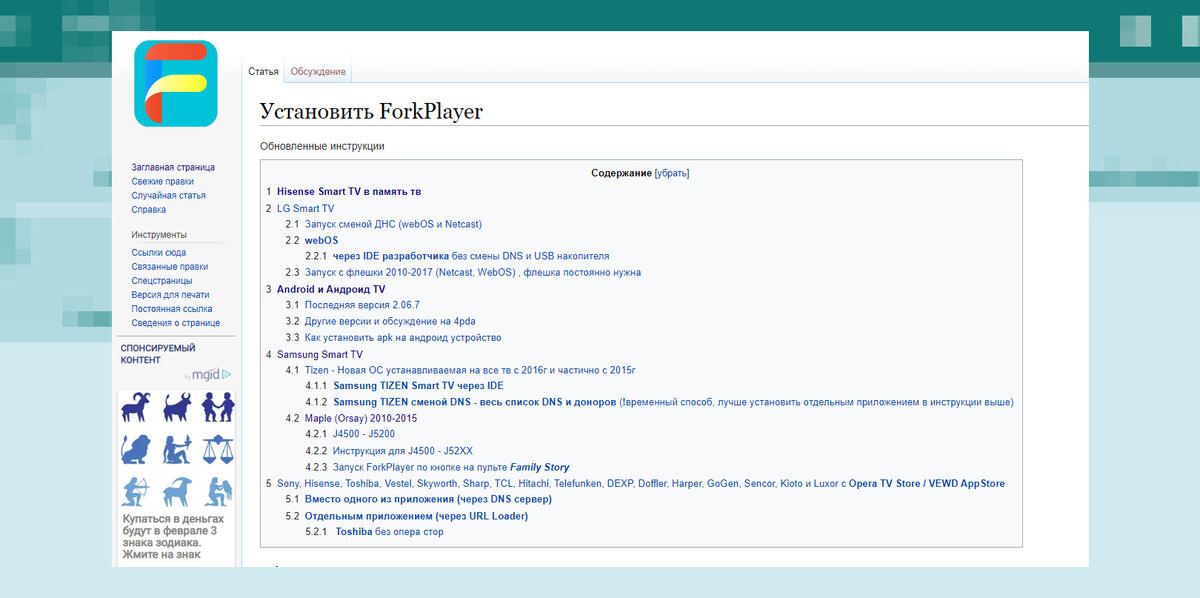Jump to Sony, Hisense, Toshiba section 5
The height and width of the screenshot is (598, 1200).
pyautogui.click(x=641, y=483)
